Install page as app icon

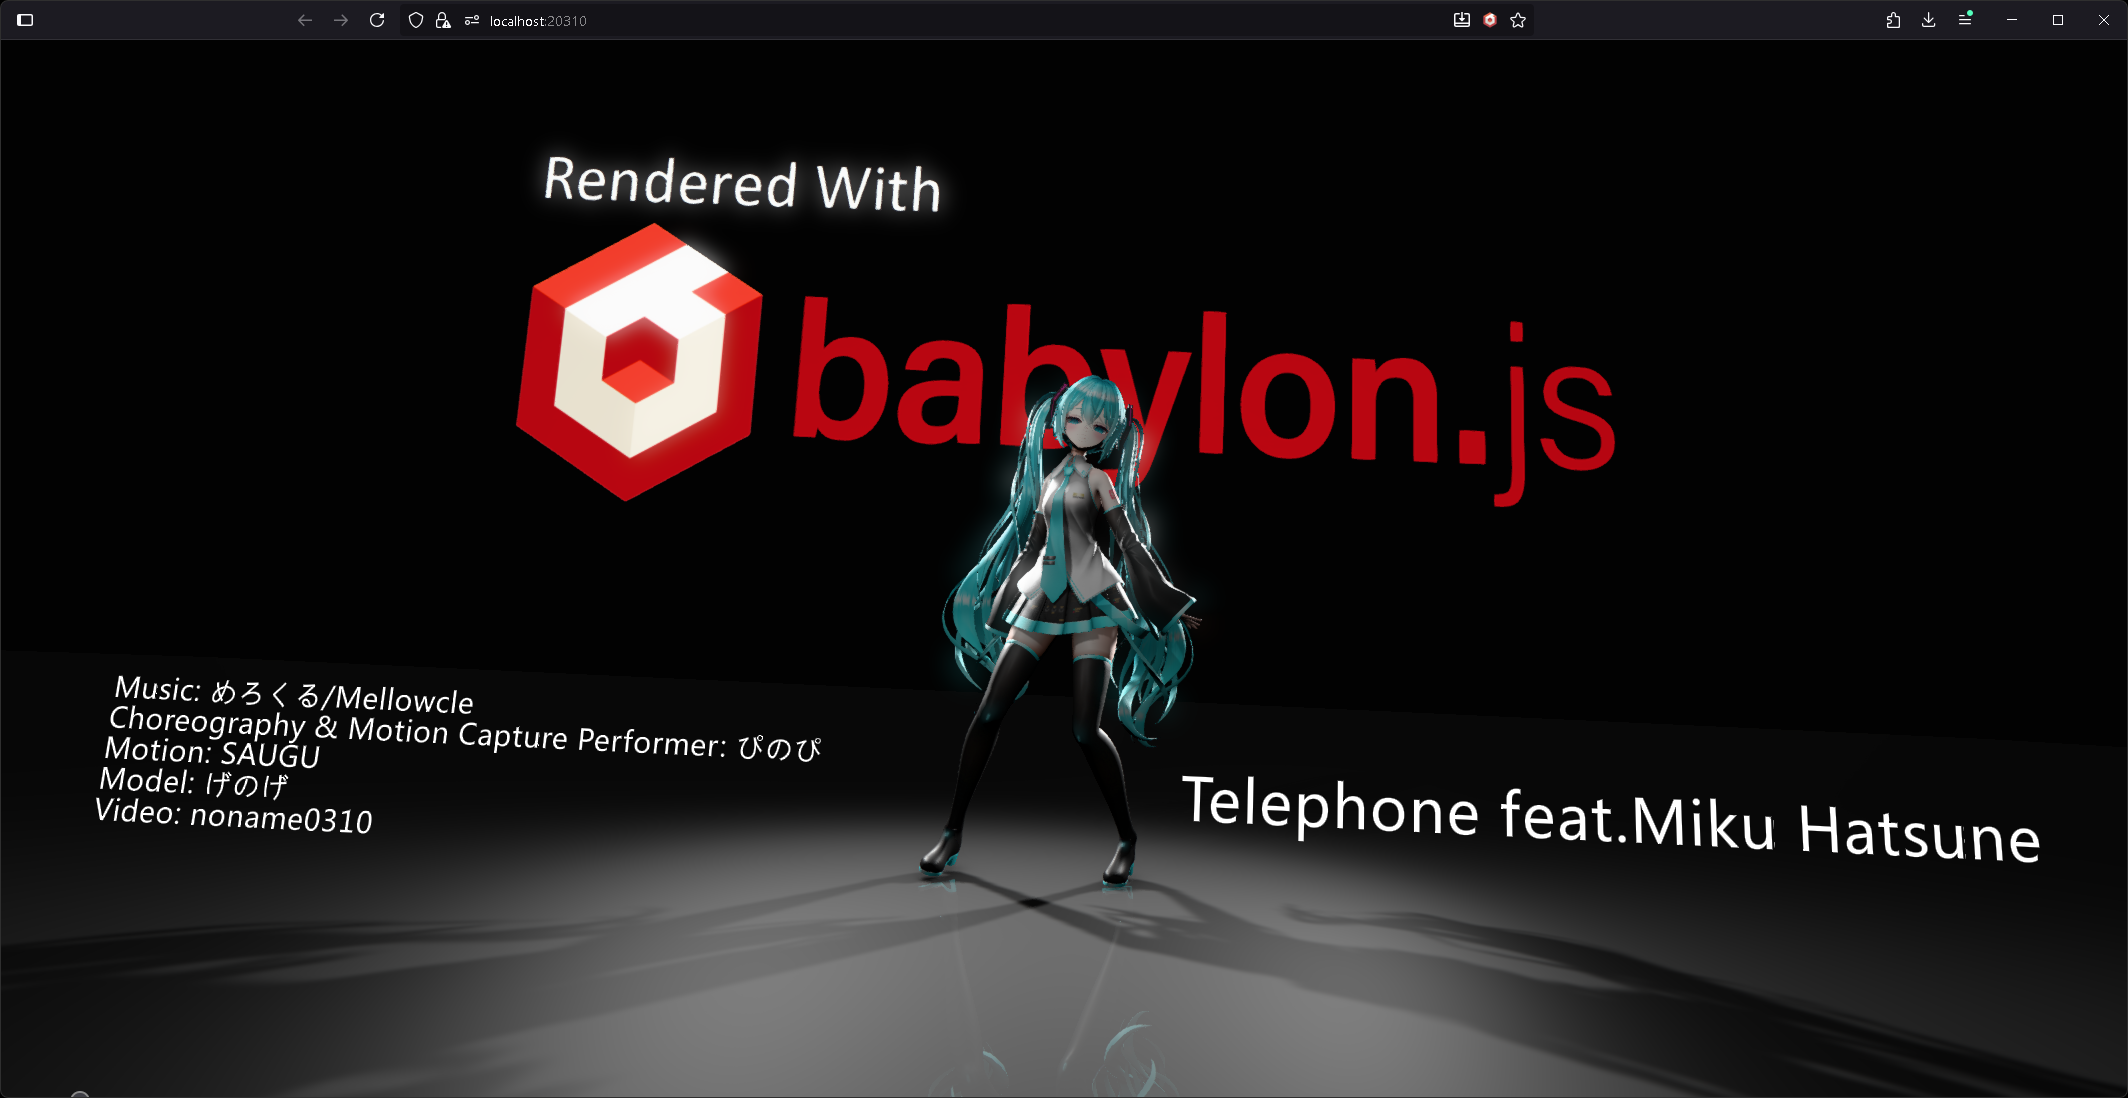[1462, 20]
